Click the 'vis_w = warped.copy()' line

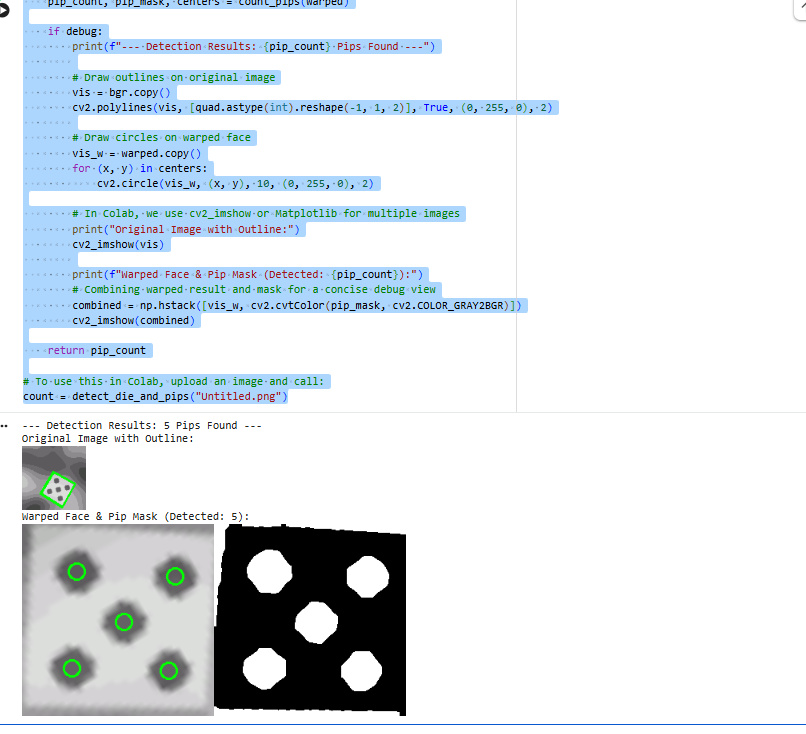point(137,154)
